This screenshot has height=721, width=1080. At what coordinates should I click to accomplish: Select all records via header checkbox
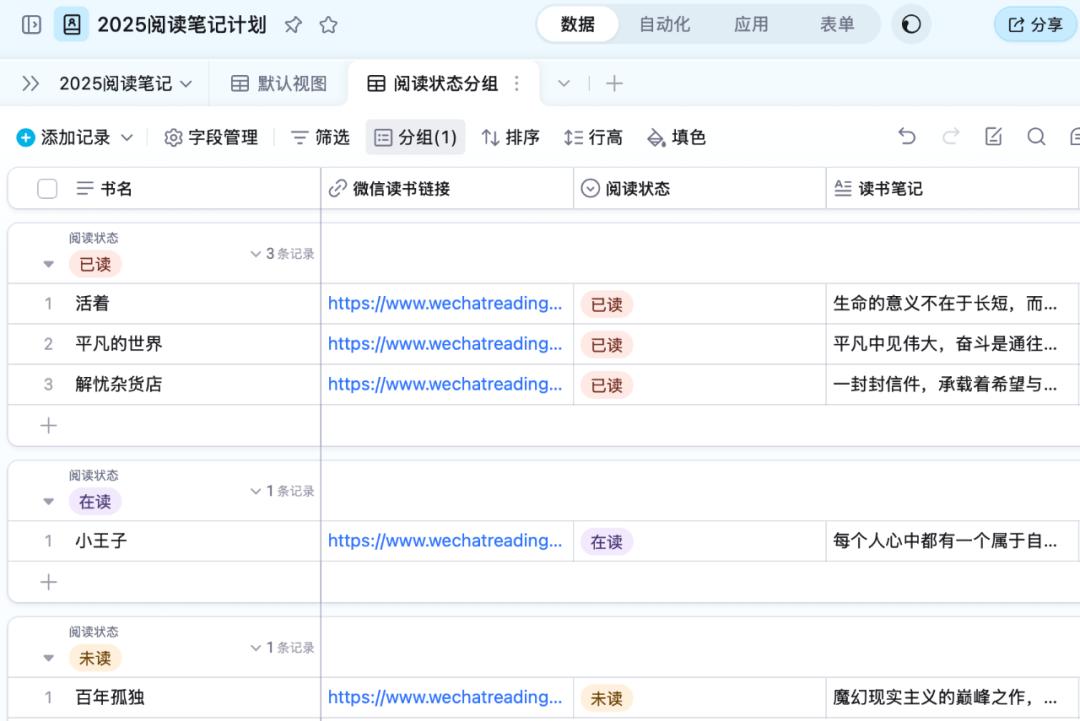47,188
